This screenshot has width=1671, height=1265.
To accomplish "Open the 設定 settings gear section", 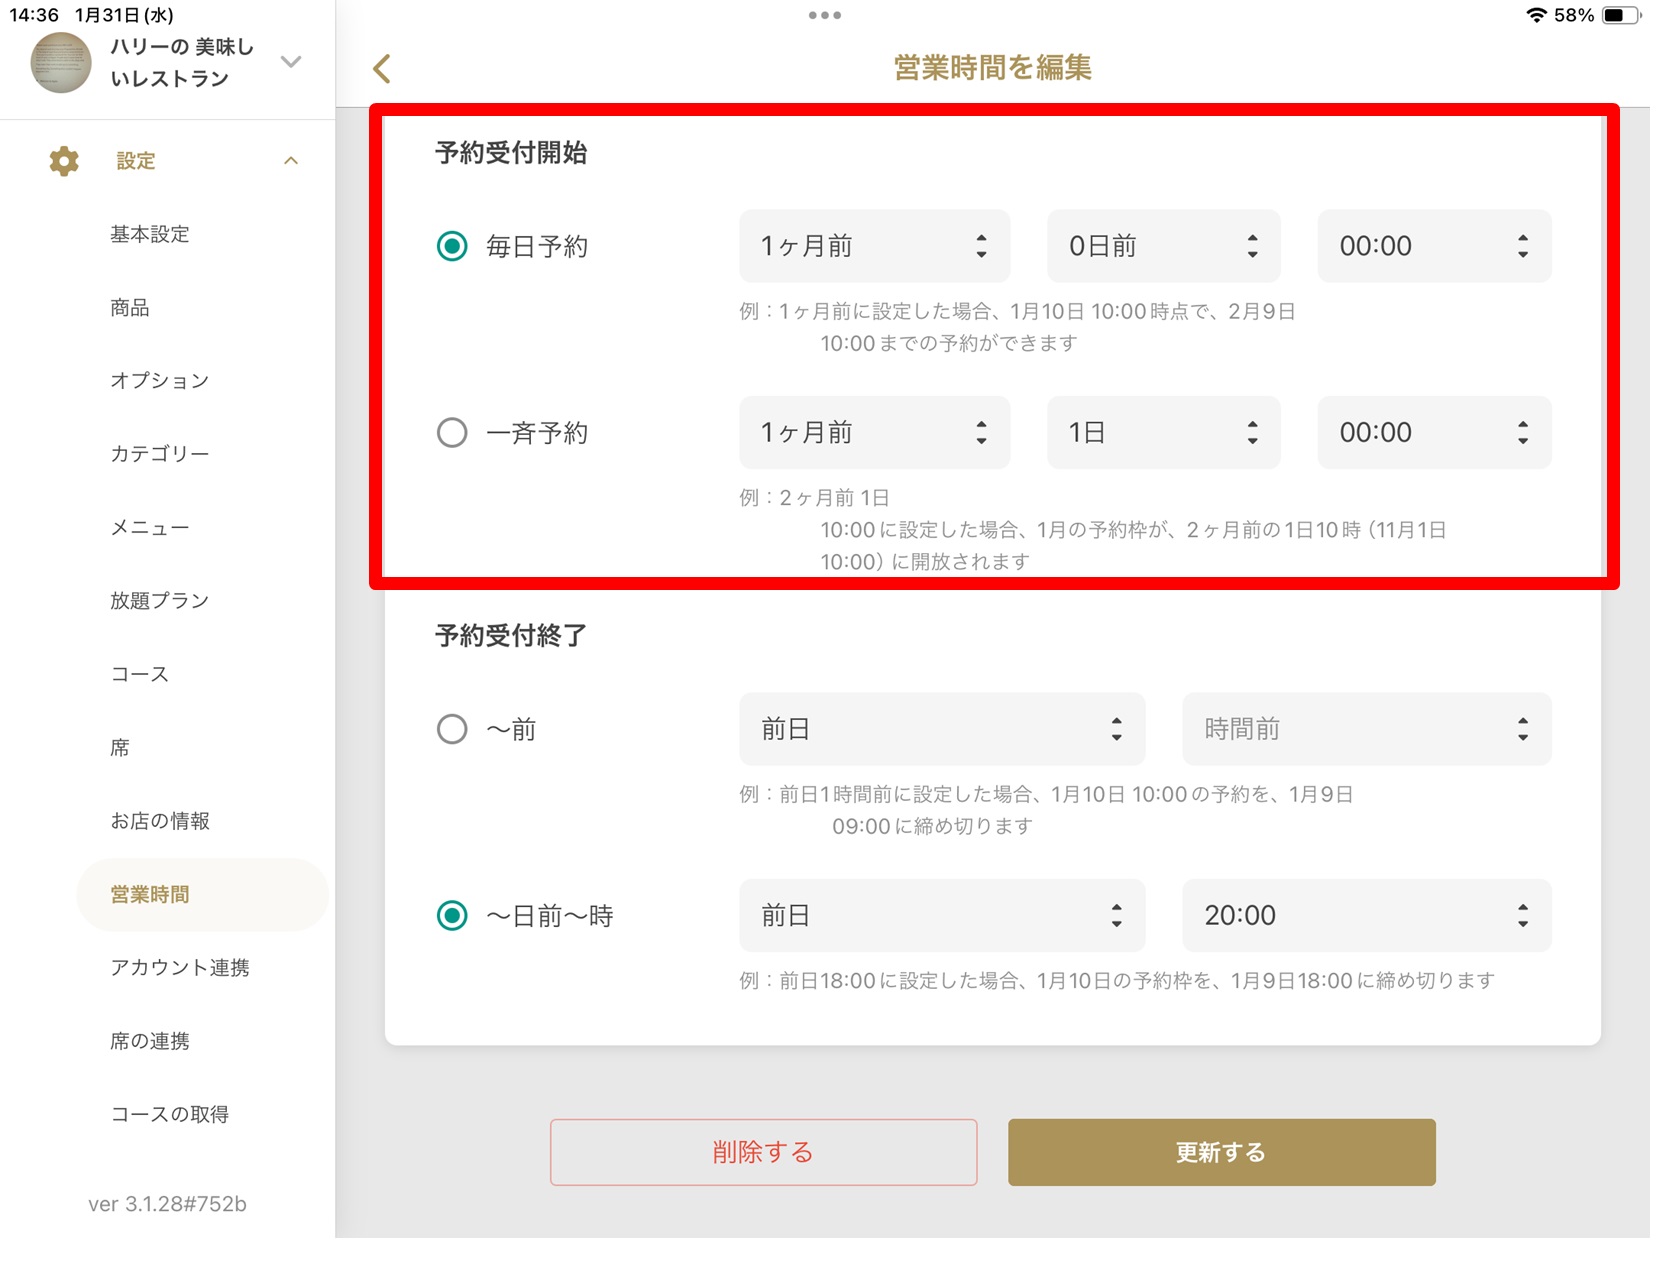I will pos(135,160).
